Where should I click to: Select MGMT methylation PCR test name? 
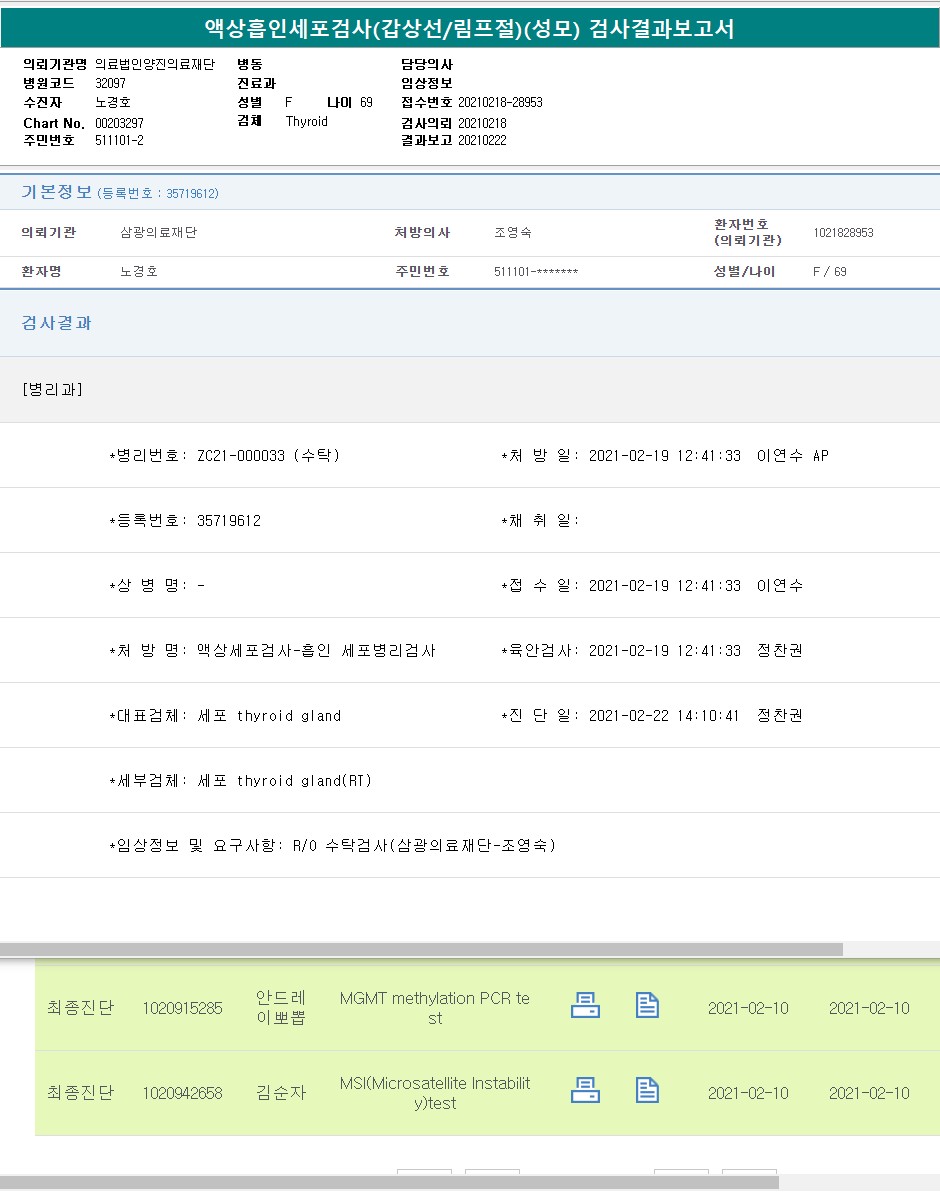click(x=435, y=1008)
